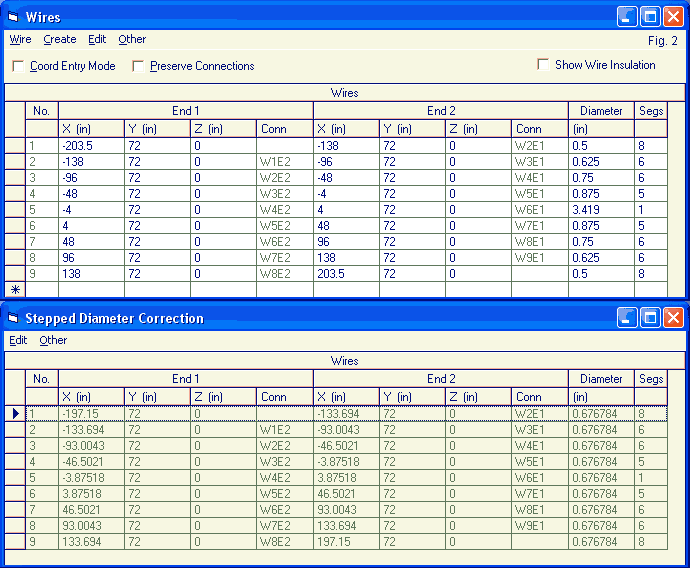Select row 1 arrow marker in corrected table
This screenshot has width=690, height=568.
[14, 413]
